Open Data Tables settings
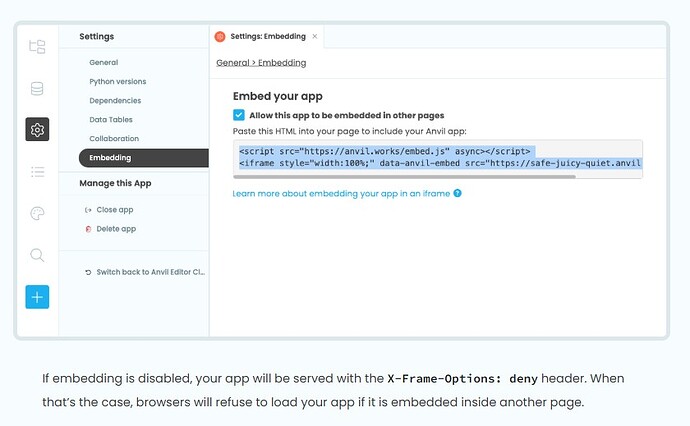The image size is (690, 426). tap(111, 119)
